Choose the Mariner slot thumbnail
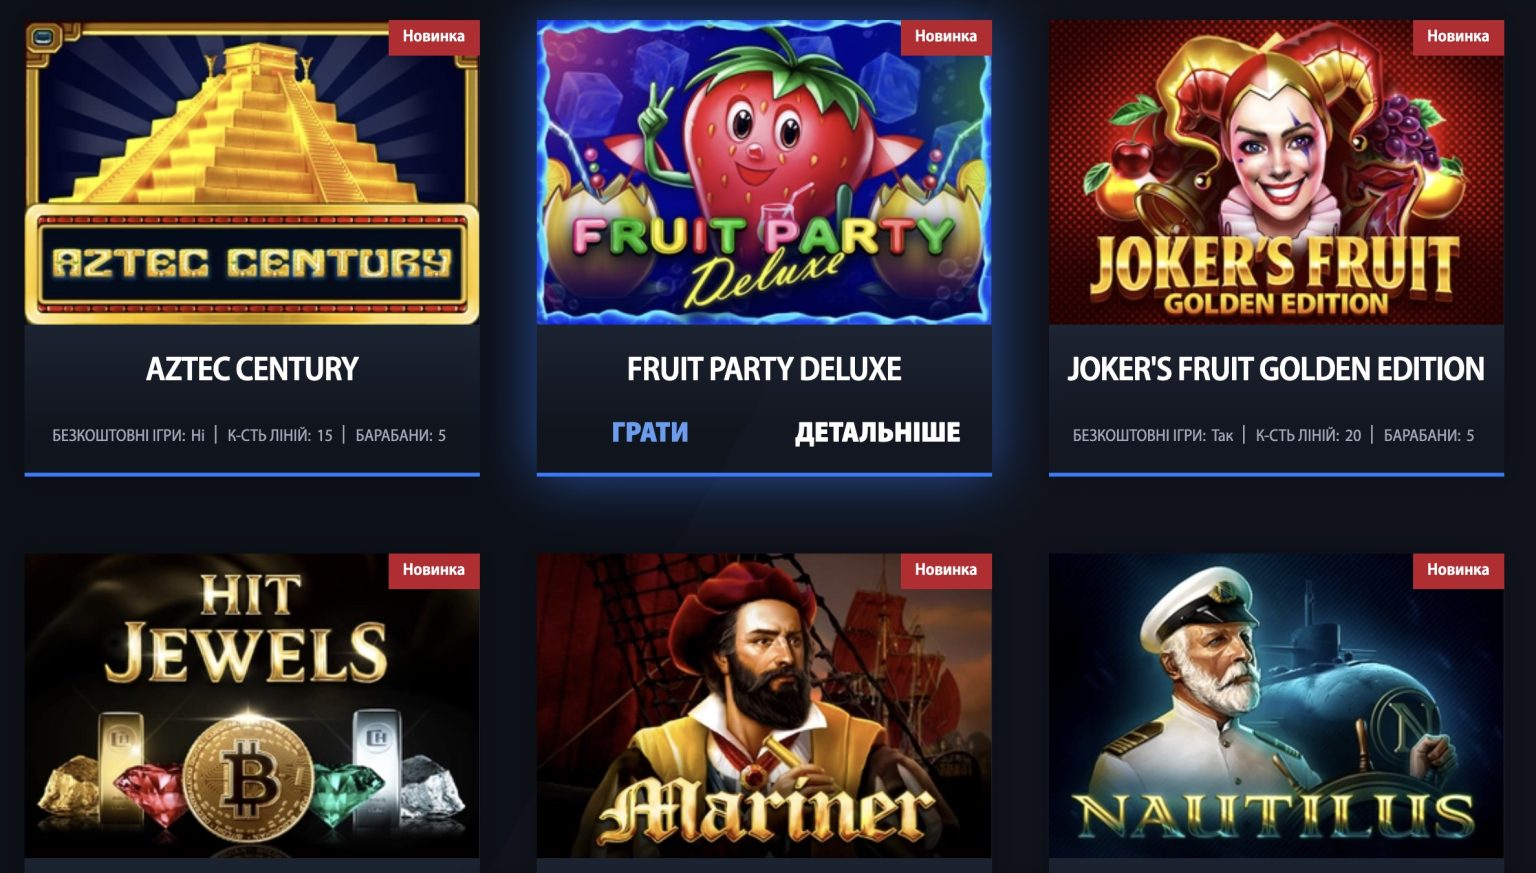This screenshot has height=873, width=1536. [764, 706]
